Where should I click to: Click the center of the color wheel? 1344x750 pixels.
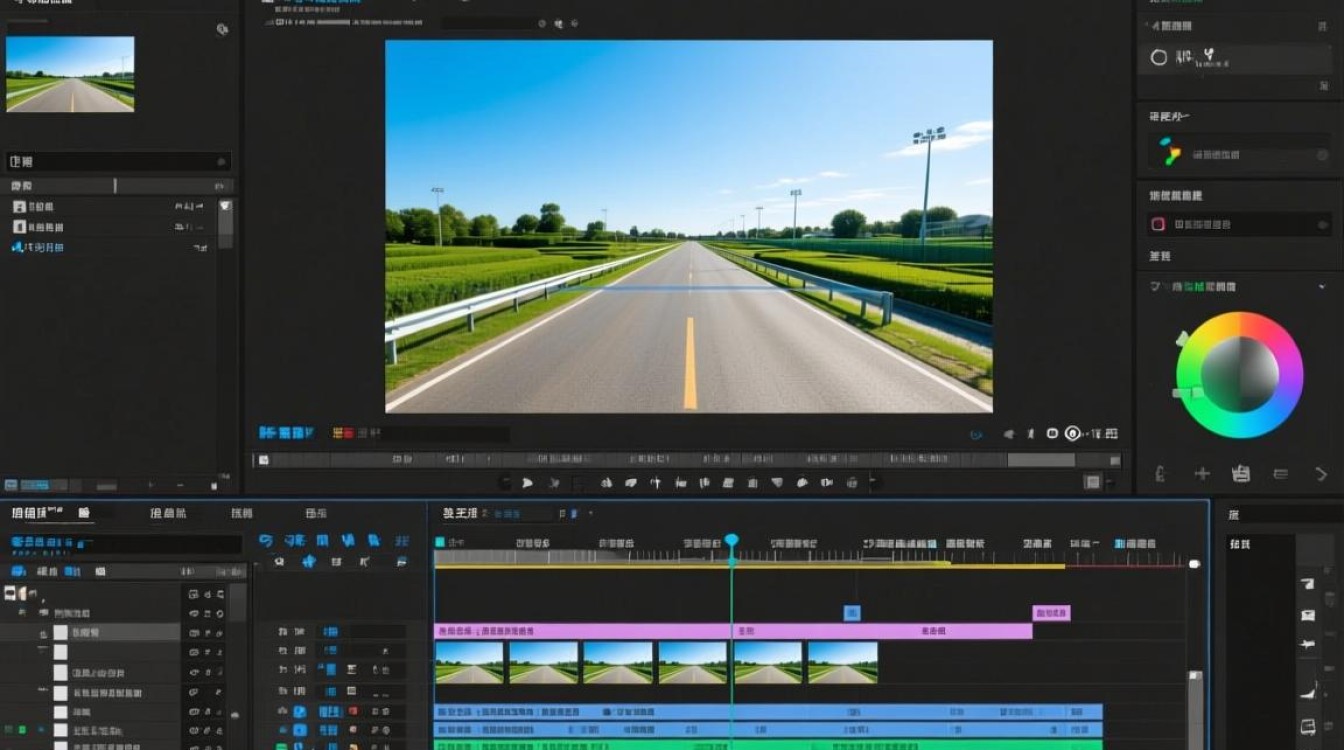click(x=1239, y=375)
